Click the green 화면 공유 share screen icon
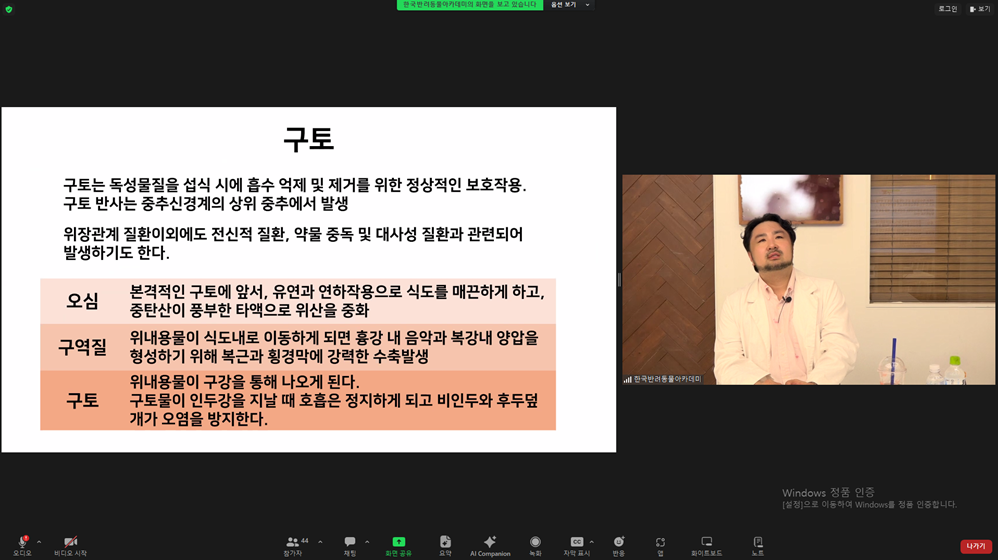The image size is (998, 560). click(x=398, y=542)
